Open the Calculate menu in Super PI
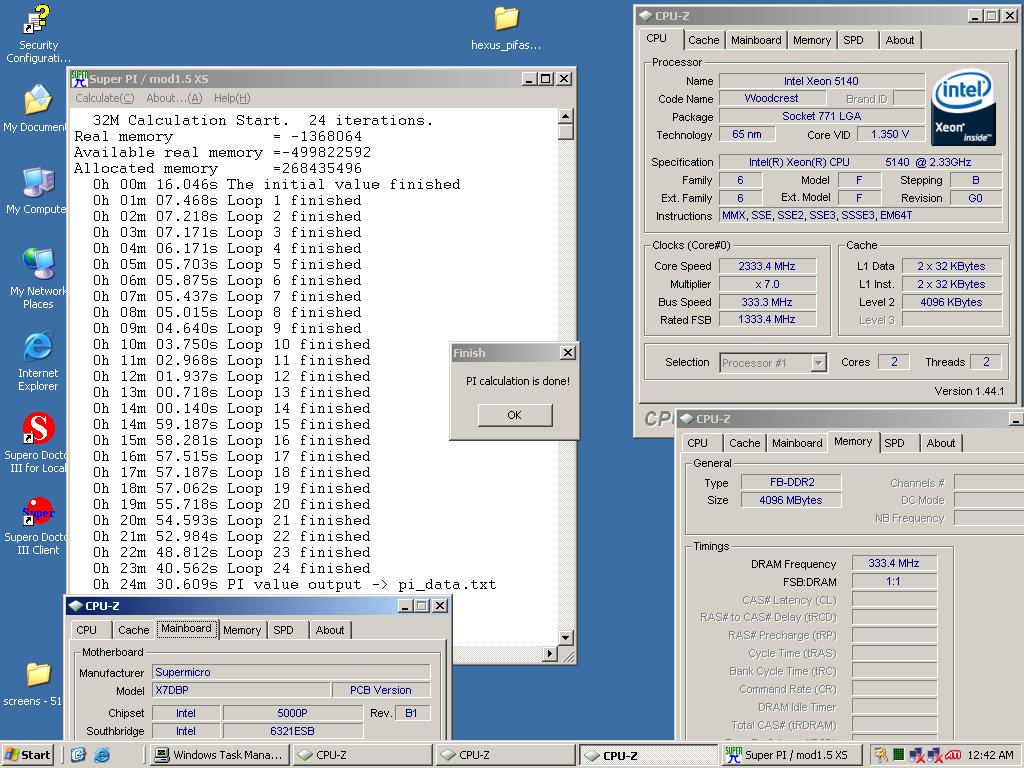The image size is (1024, 768). click(x=104, y=98)
